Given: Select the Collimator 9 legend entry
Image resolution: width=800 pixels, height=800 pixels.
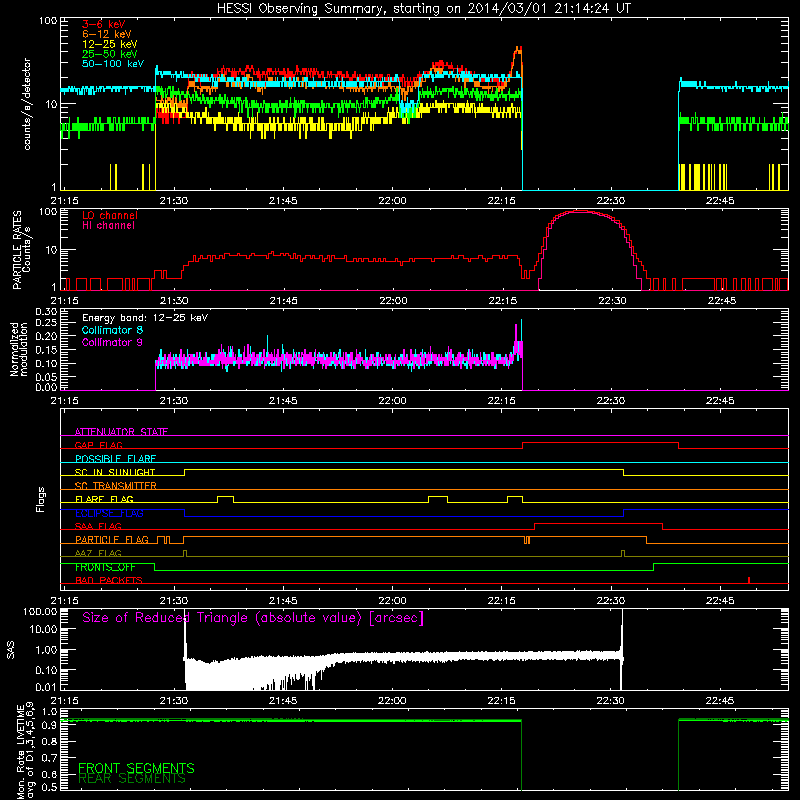Looking at the screenshot, I should [x=112, y=342].
